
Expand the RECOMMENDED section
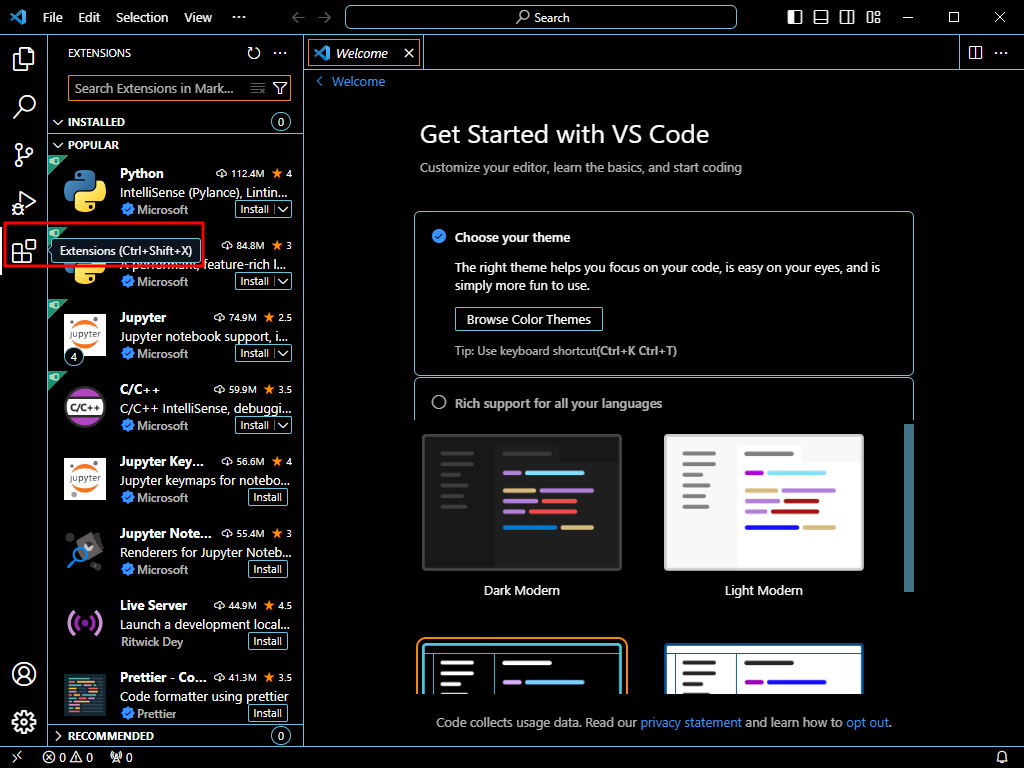(x=58, y=736)
